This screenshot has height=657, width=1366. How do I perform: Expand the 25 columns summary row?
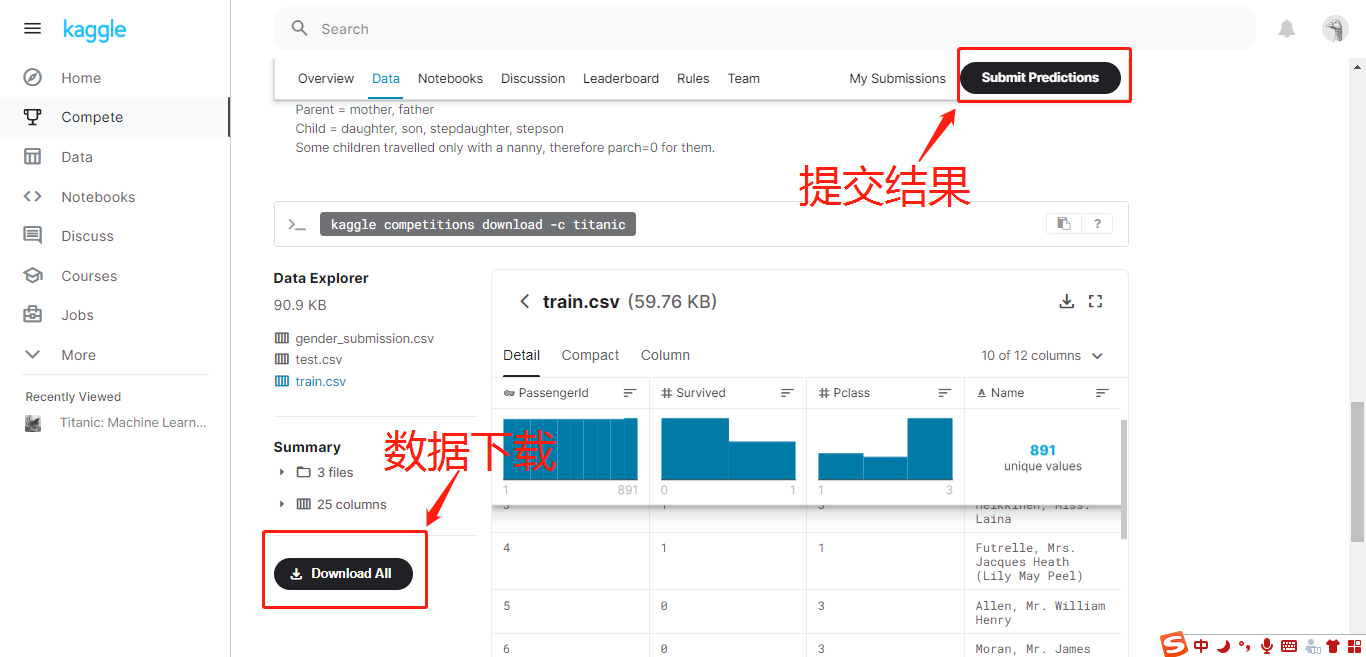(x=332, y=504)
